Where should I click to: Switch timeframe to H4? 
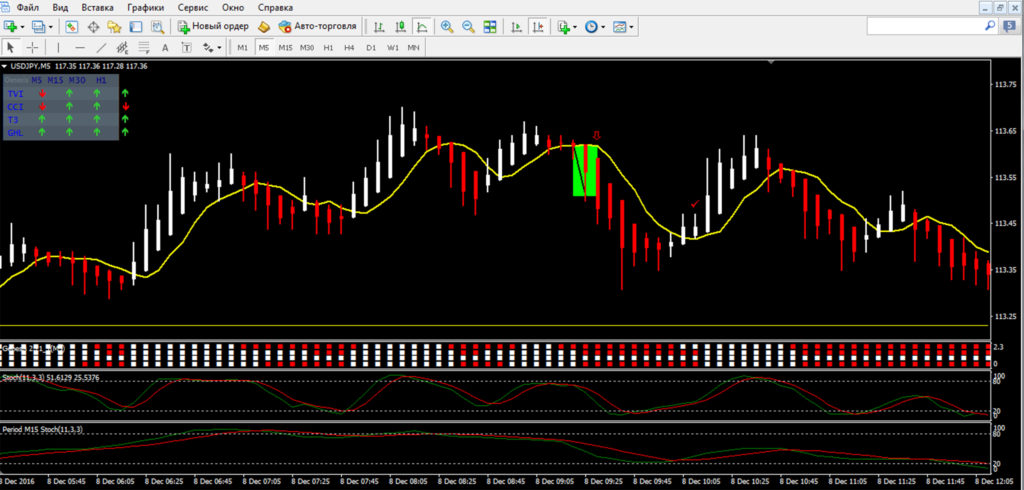pyautogui.click(x=349, y=48)
